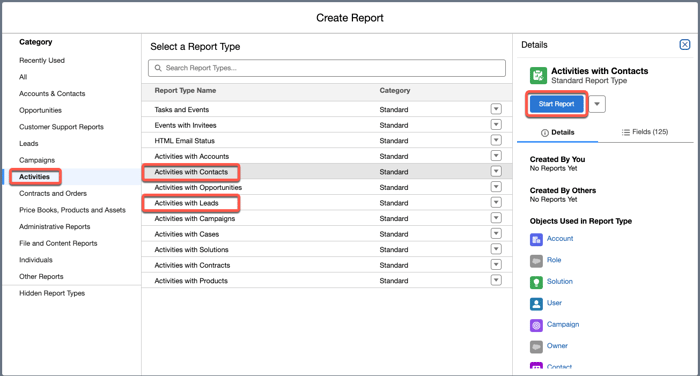
Task: Open the Owner object link
Action: tap(557, 346)
